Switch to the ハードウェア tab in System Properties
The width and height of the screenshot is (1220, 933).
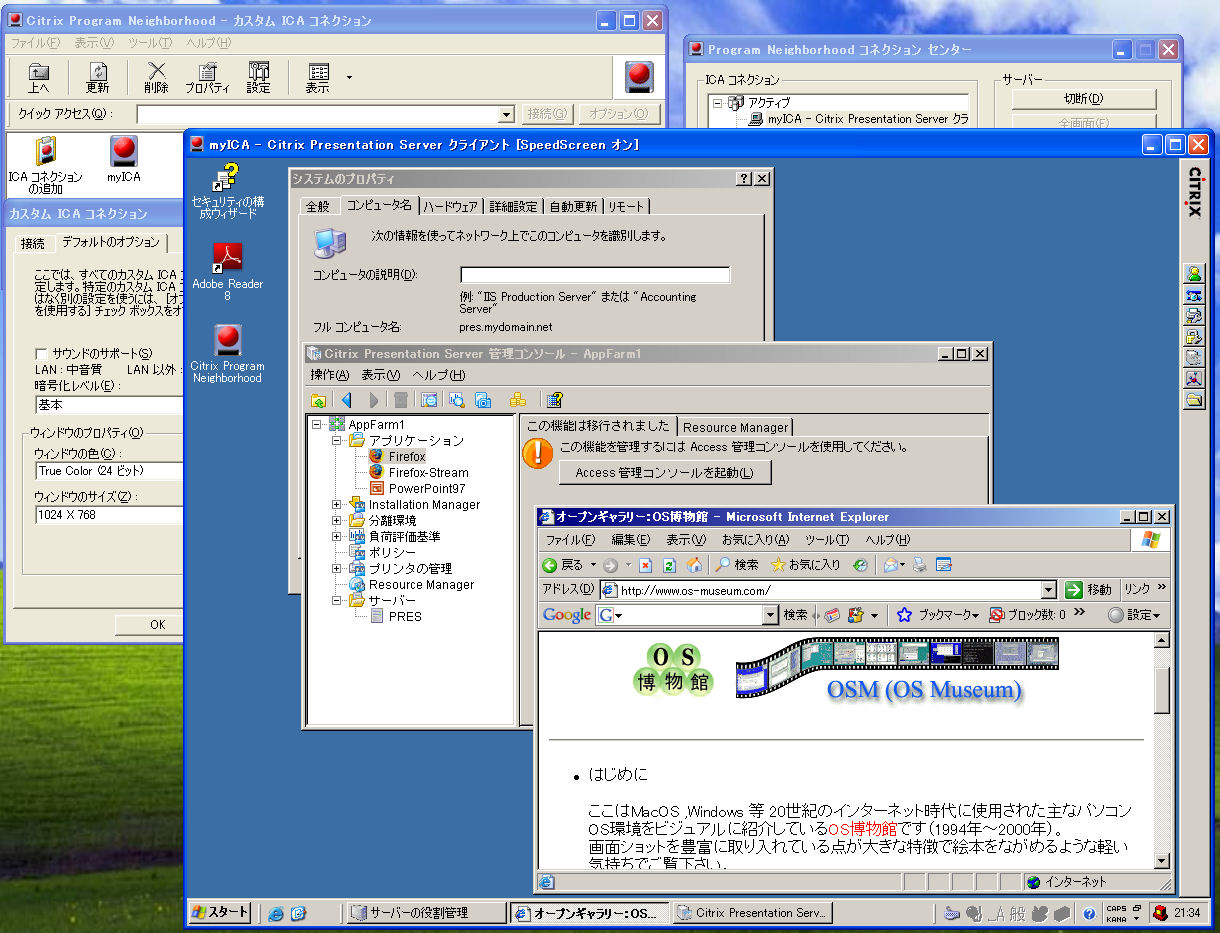tap(450, 206)
